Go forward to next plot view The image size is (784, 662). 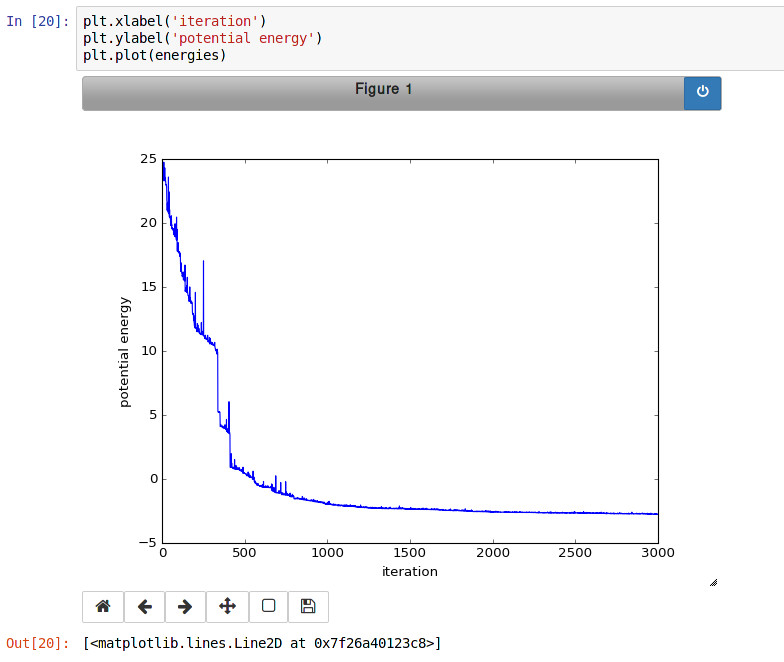coord(185,606)
